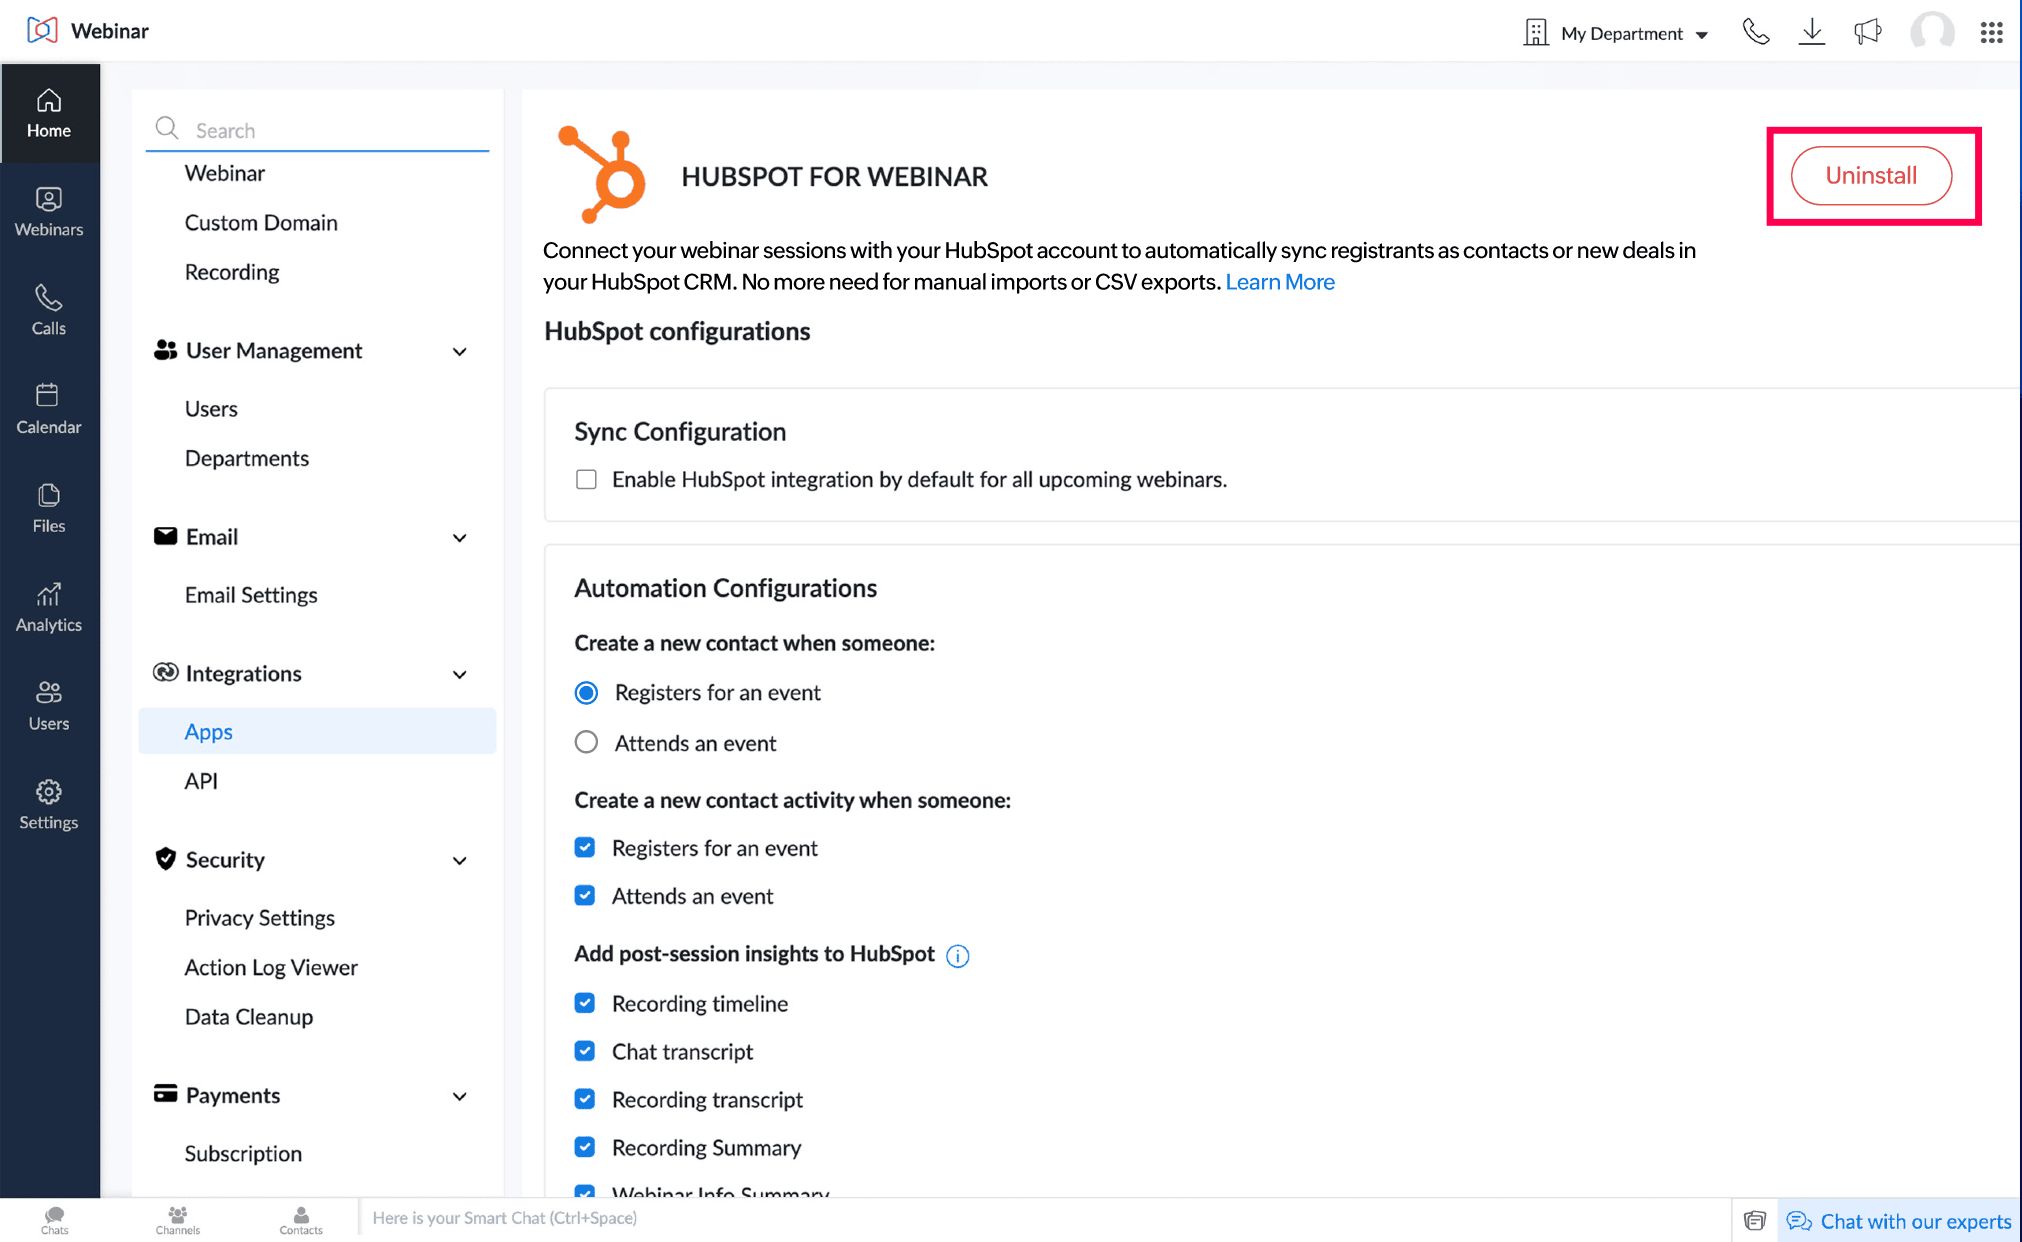Image resolution: width=2022 pixels, height=1242 pixels.
Task: Open the Webinars sidebar icon
Action: coord(49,212)
